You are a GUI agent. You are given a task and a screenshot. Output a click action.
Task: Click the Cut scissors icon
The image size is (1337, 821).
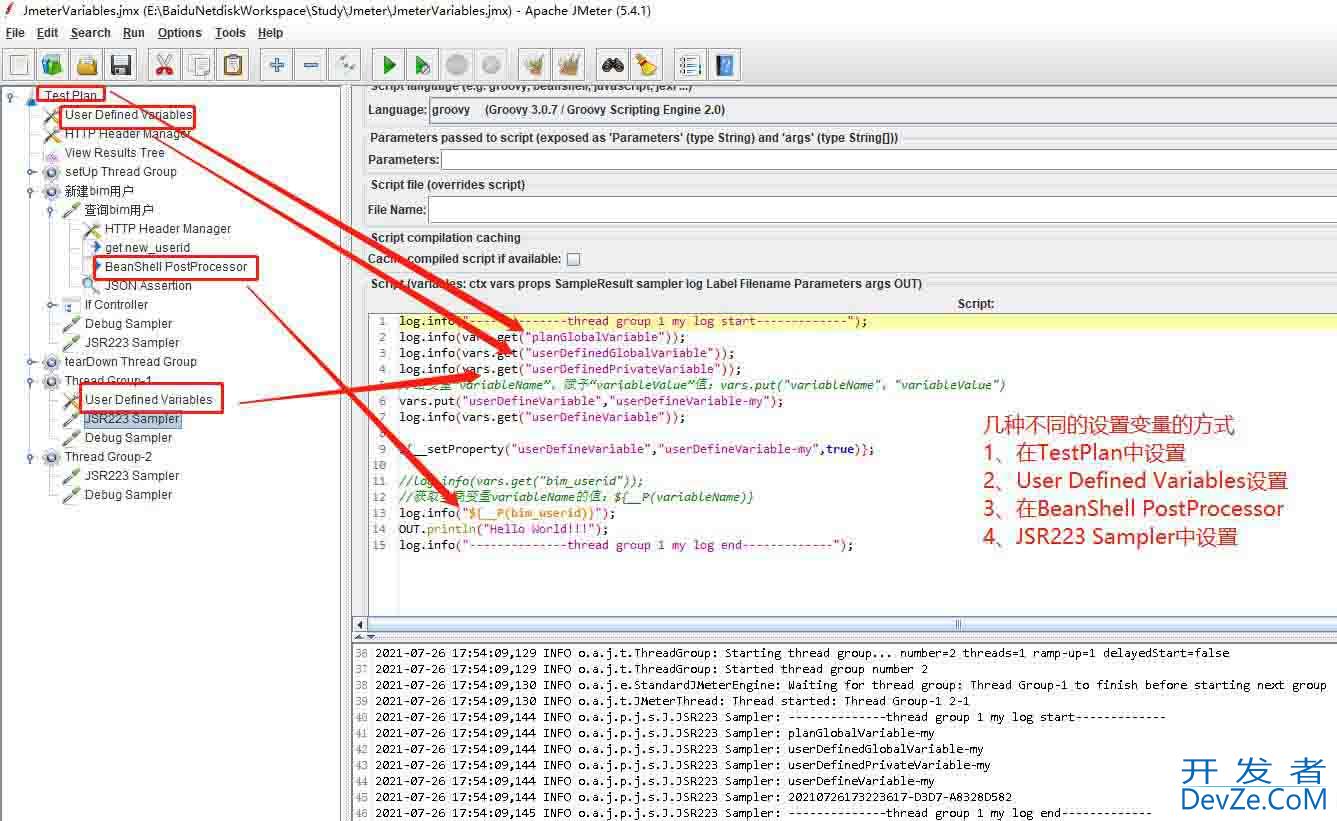tap(164, 66)
